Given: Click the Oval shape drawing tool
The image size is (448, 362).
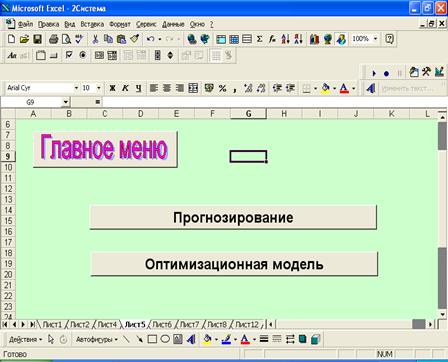Looking at the screenshot, I should click(x=165, y=339).
